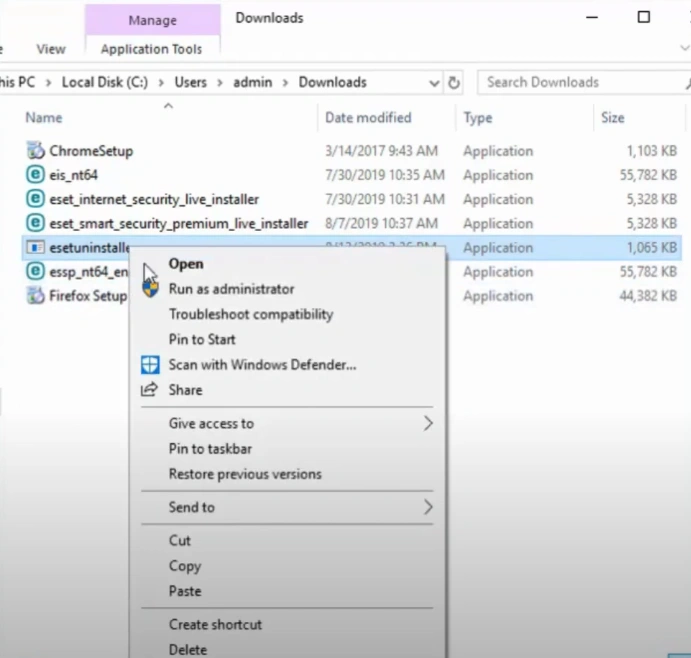Switch to the View tab
The width and height of the screenshot is (691, 658).
point(51,49)
